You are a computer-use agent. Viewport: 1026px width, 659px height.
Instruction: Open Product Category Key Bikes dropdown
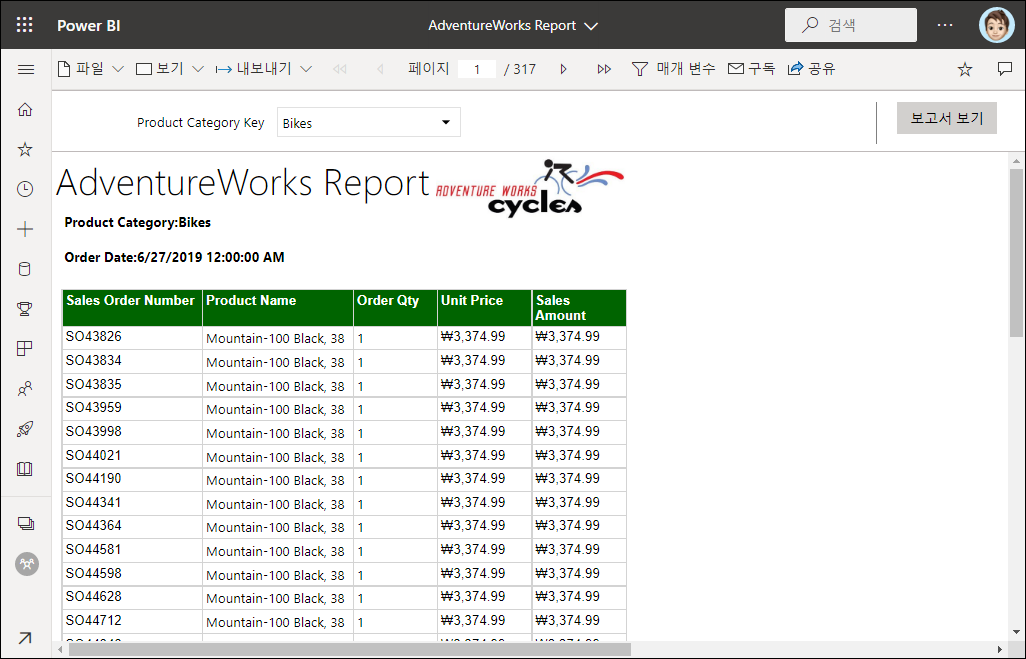point(368,122)
